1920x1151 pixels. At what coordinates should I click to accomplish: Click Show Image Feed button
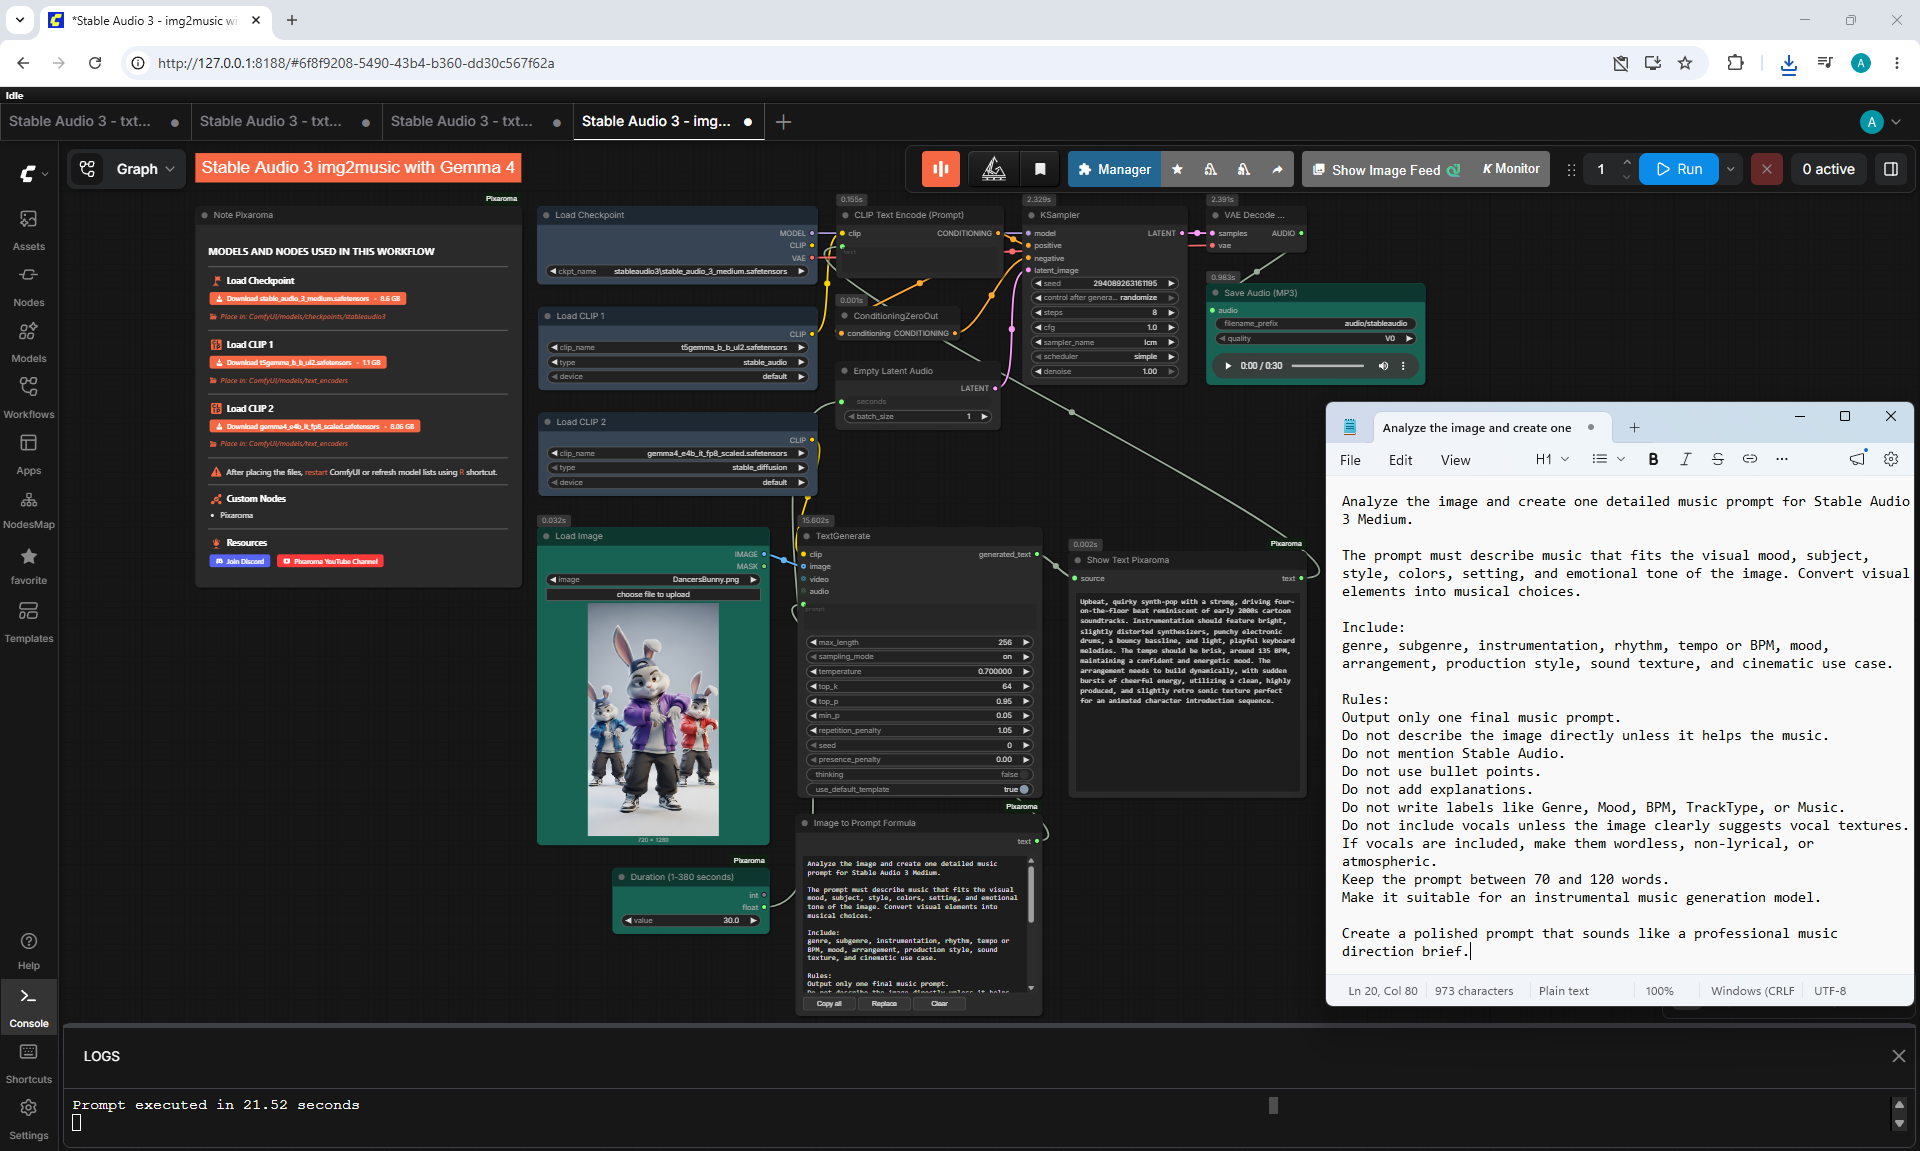(1386, 169)
